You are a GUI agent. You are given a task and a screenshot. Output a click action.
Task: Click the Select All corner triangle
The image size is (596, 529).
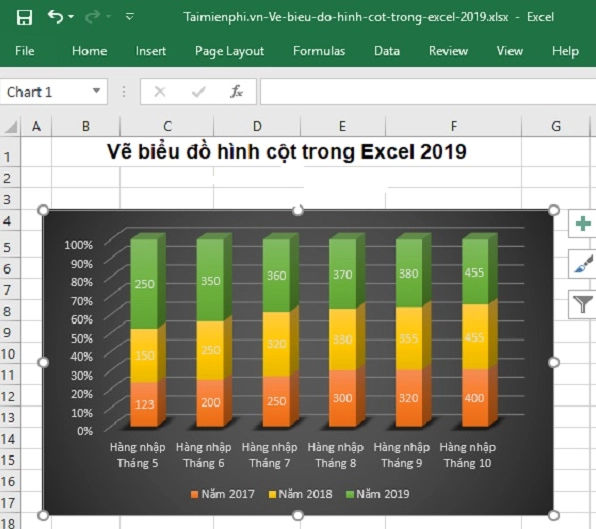tap(11, 126)
